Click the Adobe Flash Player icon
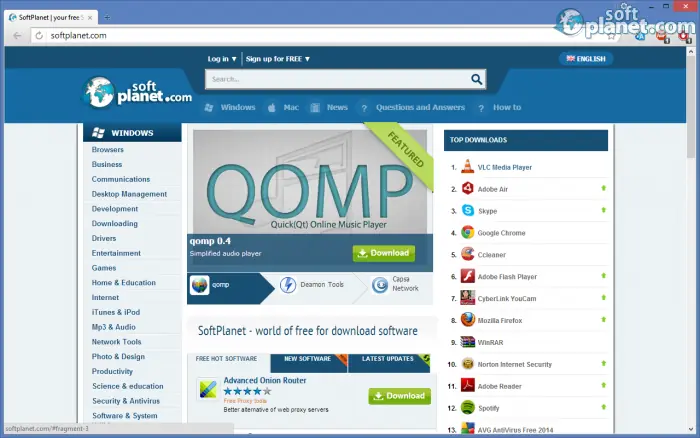 click(467, 276)
